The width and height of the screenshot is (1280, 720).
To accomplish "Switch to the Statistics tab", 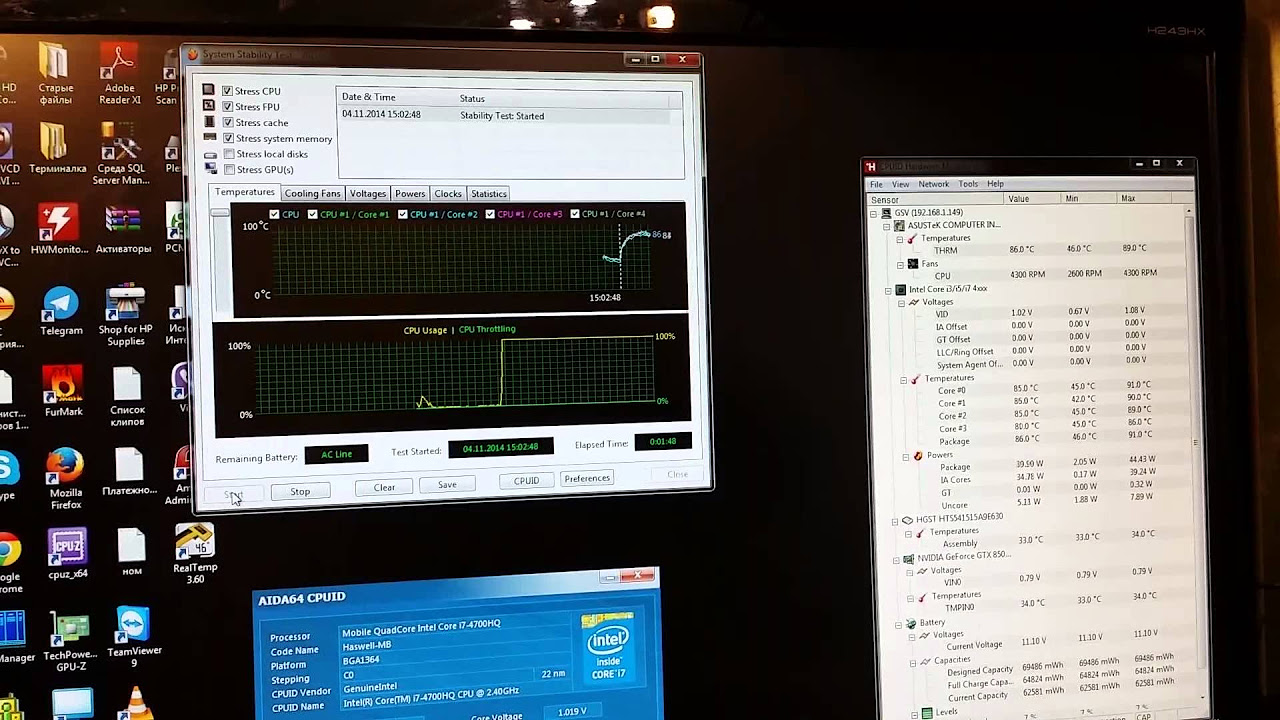I will pyautogui.click(x=488, y=193).
